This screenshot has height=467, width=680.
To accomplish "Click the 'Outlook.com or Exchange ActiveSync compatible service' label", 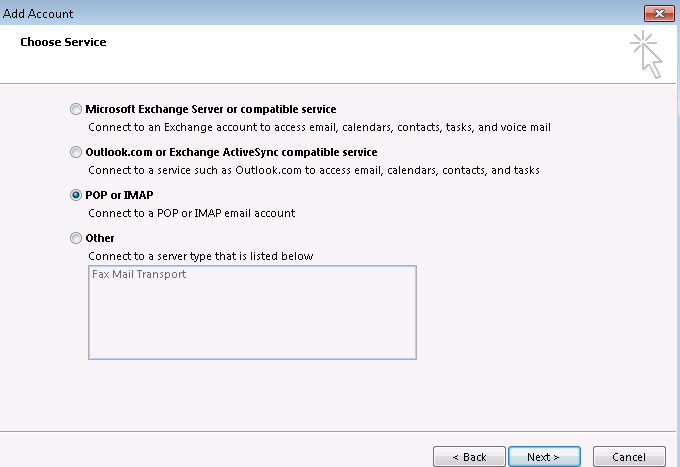I will [231, 152].
